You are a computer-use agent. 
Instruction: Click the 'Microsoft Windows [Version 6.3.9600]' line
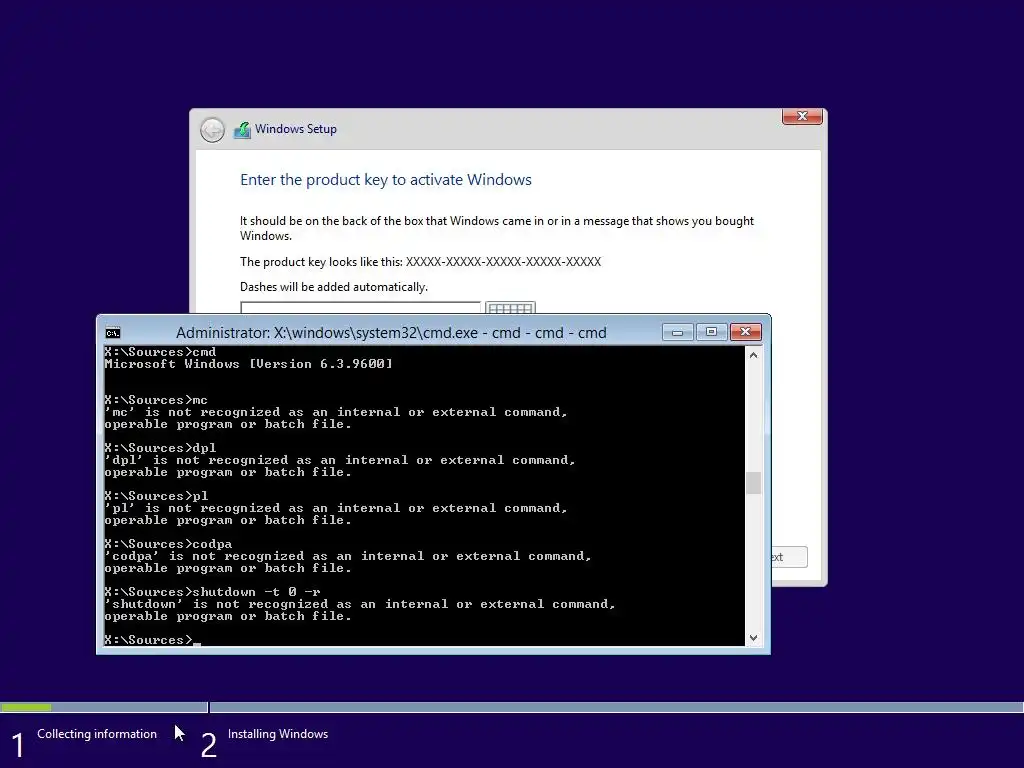pos(248,364)
